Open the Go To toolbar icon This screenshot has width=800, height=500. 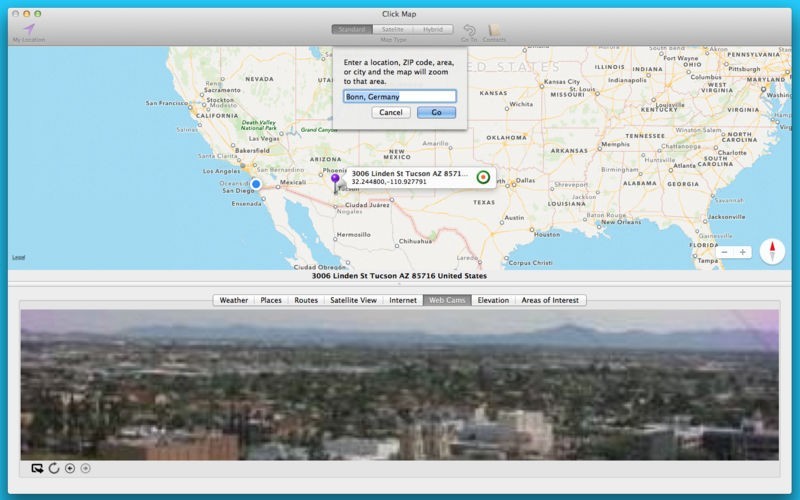pyautogui.click(x=469, y=30)
